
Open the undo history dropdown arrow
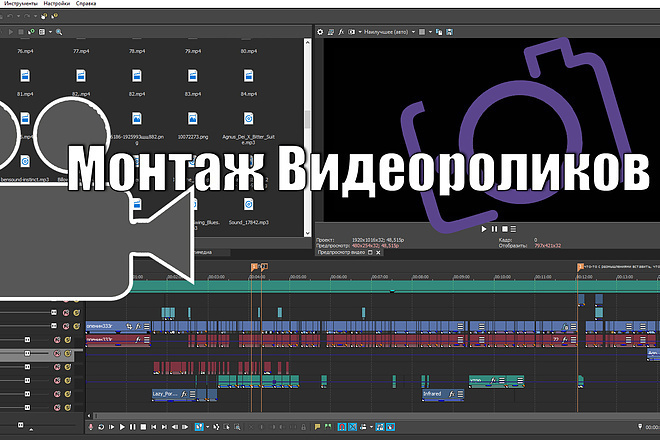point(18,16)
